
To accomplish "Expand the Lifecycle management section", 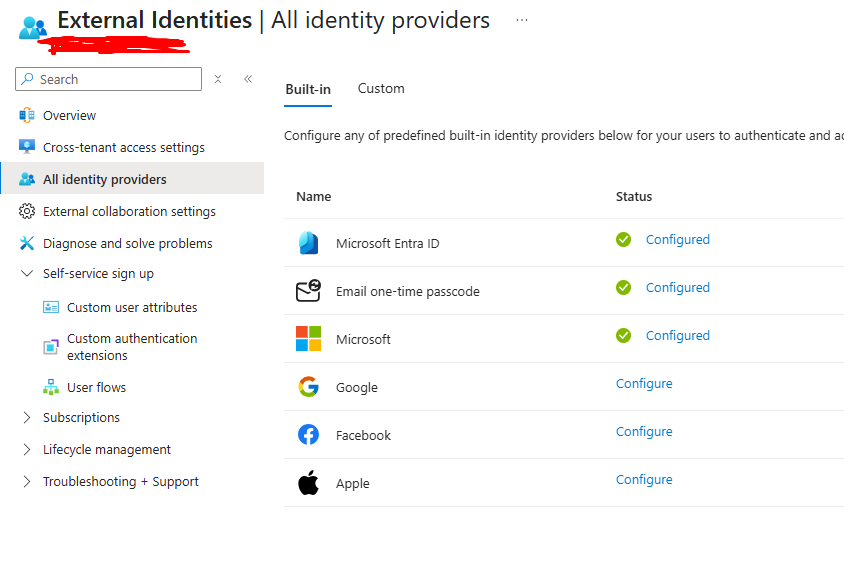I will tap(27, 450).
